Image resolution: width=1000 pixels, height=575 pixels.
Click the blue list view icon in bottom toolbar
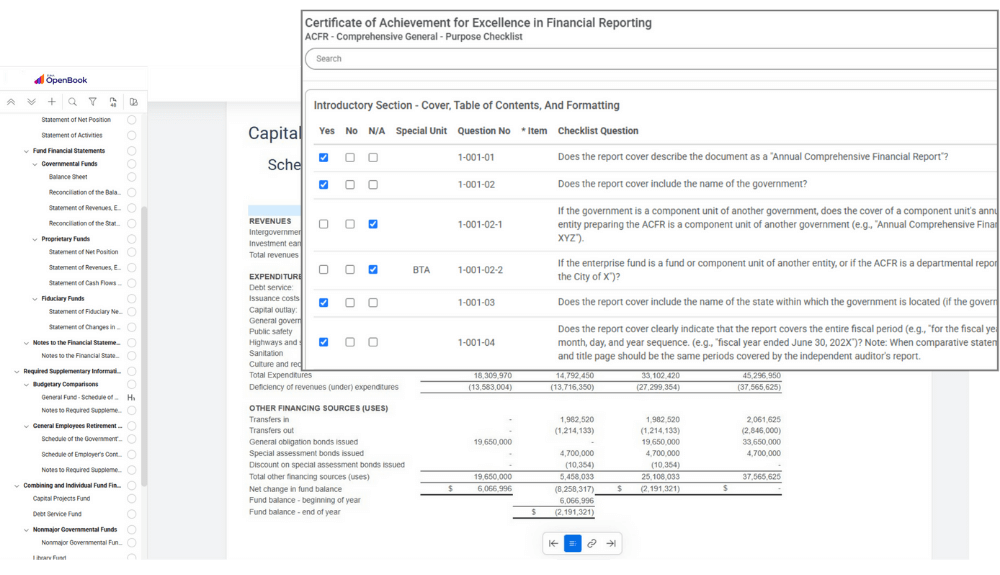click(x=573, y=544)
